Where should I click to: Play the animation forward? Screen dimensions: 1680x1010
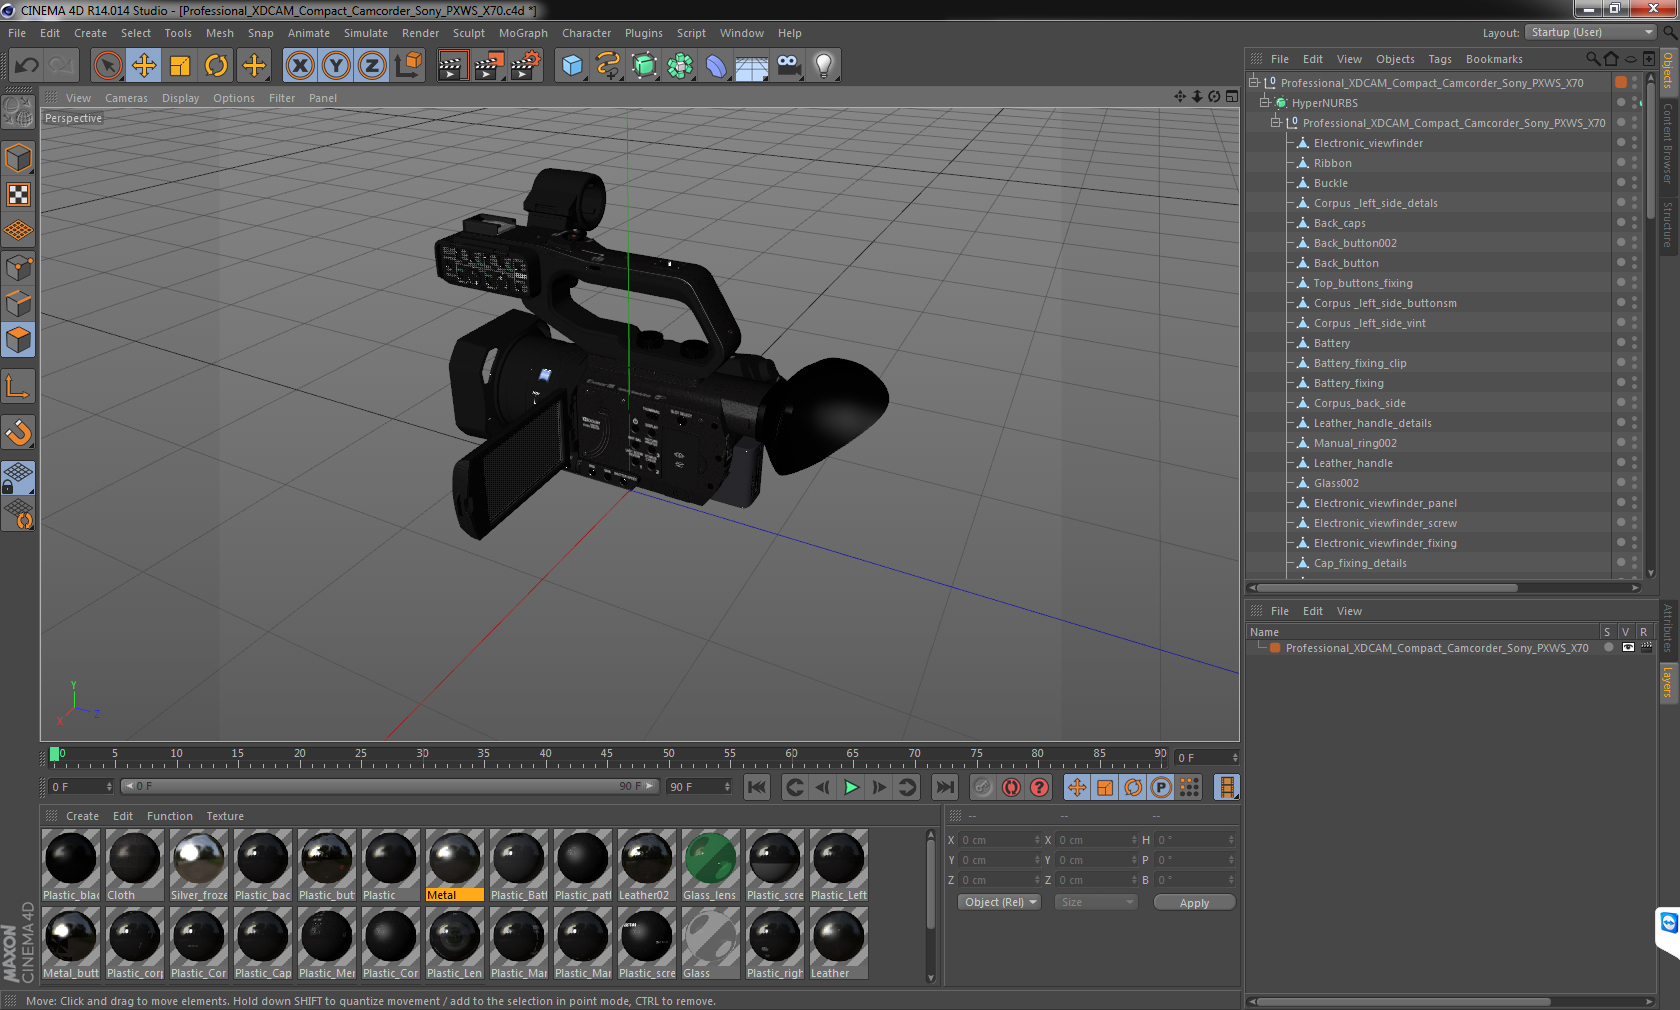coord(851,787)
